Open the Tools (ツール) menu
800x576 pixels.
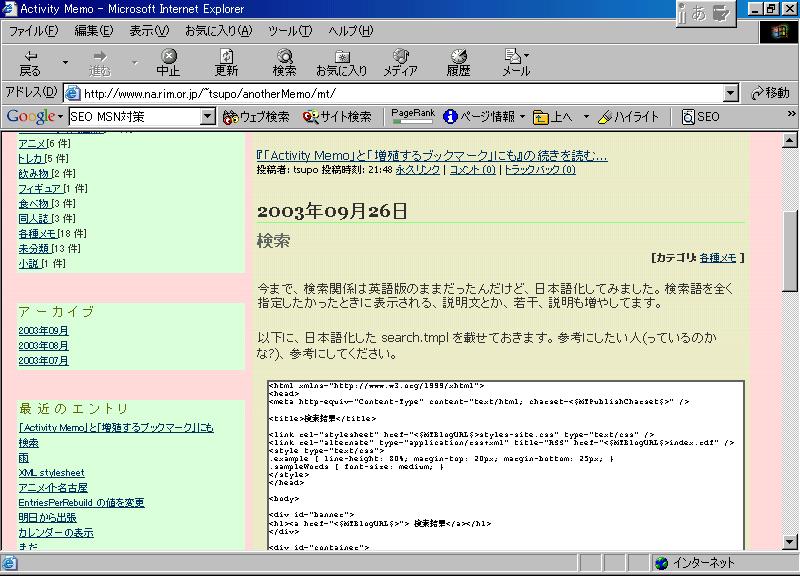(x=289, y=31)
